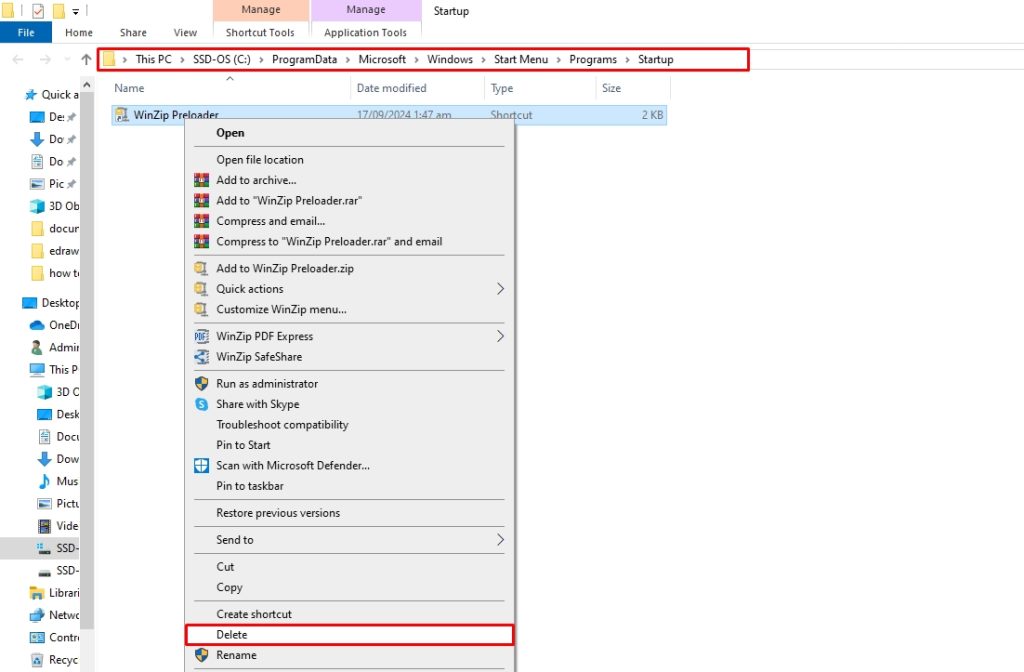This screenshot has height=672, width=1024.
Task: Click shield icon beside Rename
Action: pyautogui.click(x=202, y=655)
